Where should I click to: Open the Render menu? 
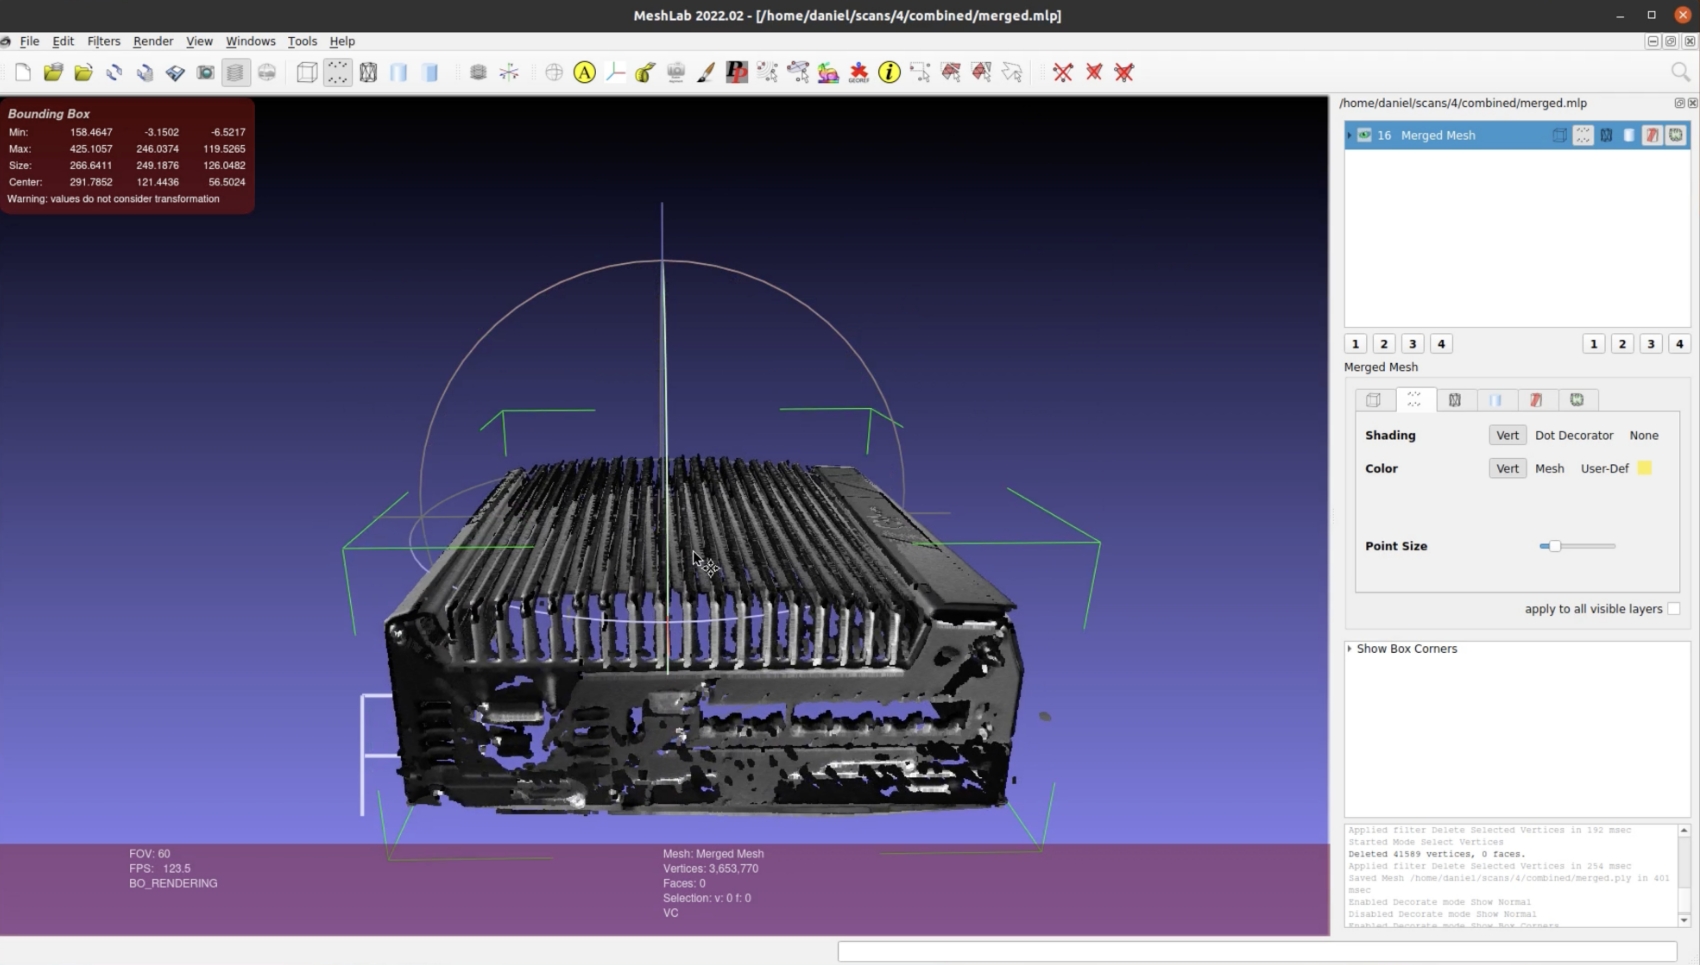click(x=153, y=41)
